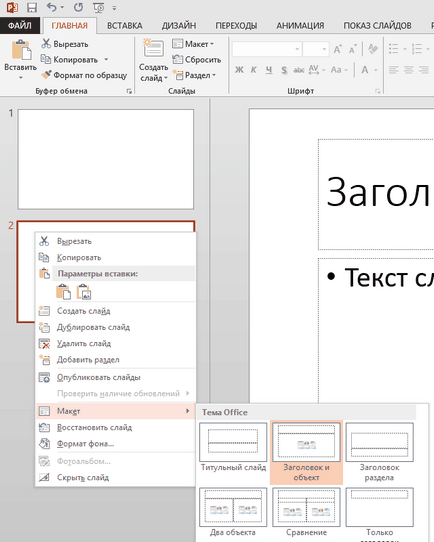This screenshot has height=542, width=434.
Task: Toggle bold Ж formatting button
Action: [x=239, y=70]
